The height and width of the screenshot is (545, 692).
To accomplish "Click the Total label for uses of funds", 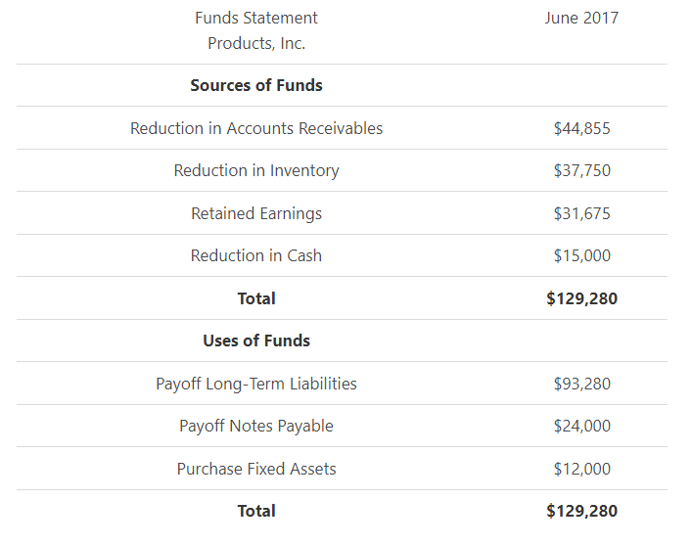I will coord(256,511).
